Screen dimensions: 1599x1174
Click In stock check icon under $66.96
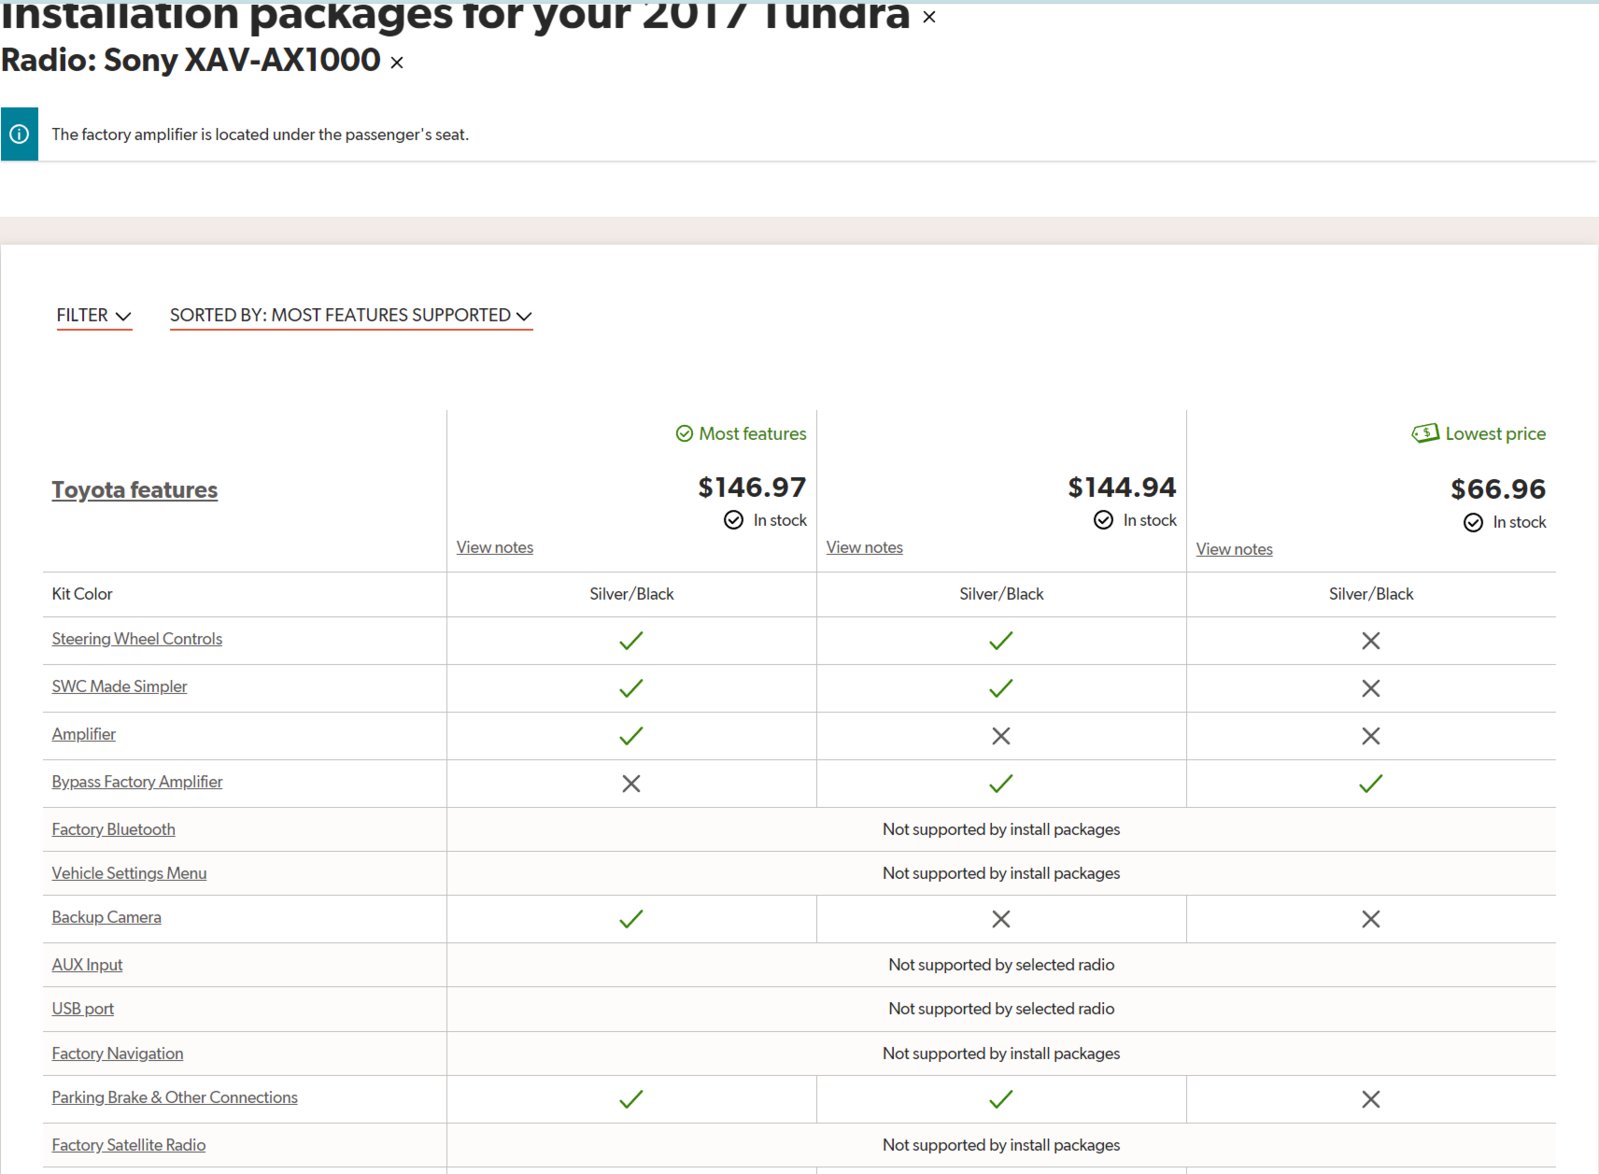pos(1473,522)
